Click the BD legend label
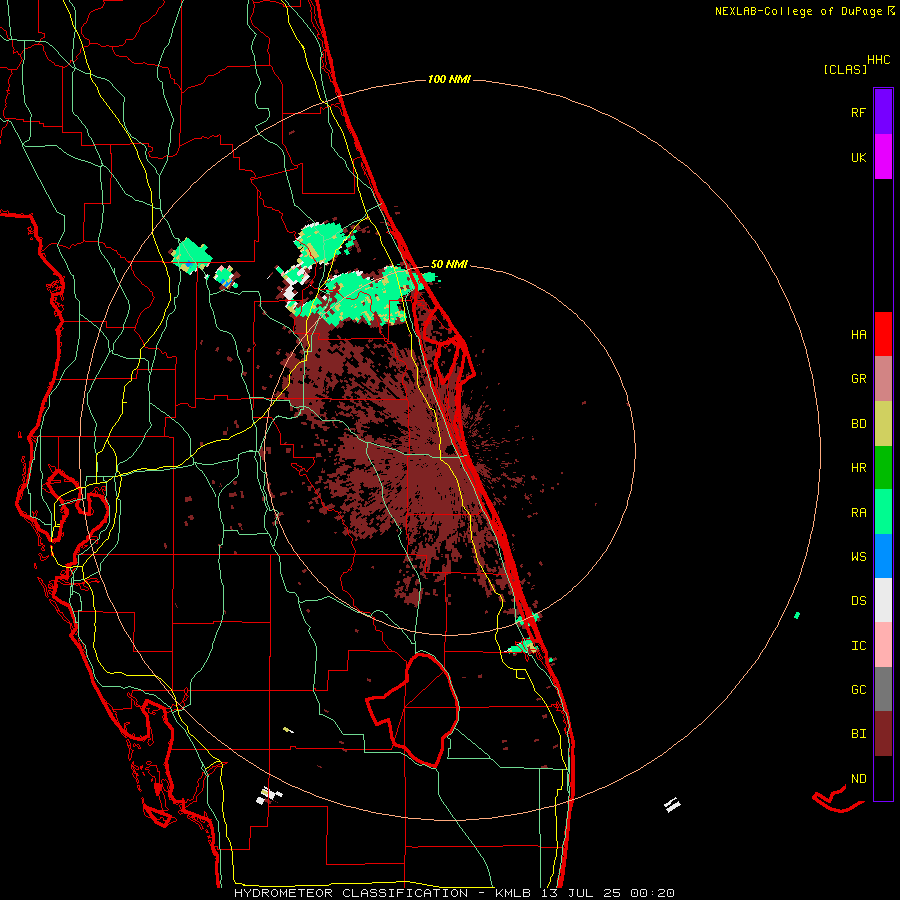The height and width of the screenshot is (900, 900). [x=858, y=424]
